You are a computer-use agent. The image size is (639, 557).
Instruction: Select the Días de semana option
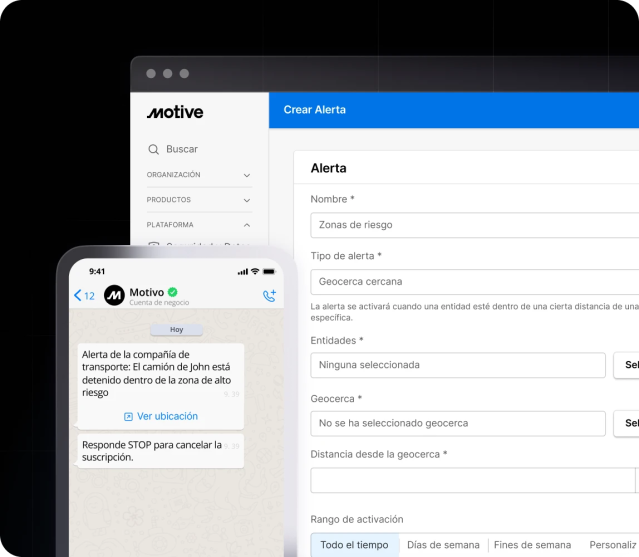(443, 545)
